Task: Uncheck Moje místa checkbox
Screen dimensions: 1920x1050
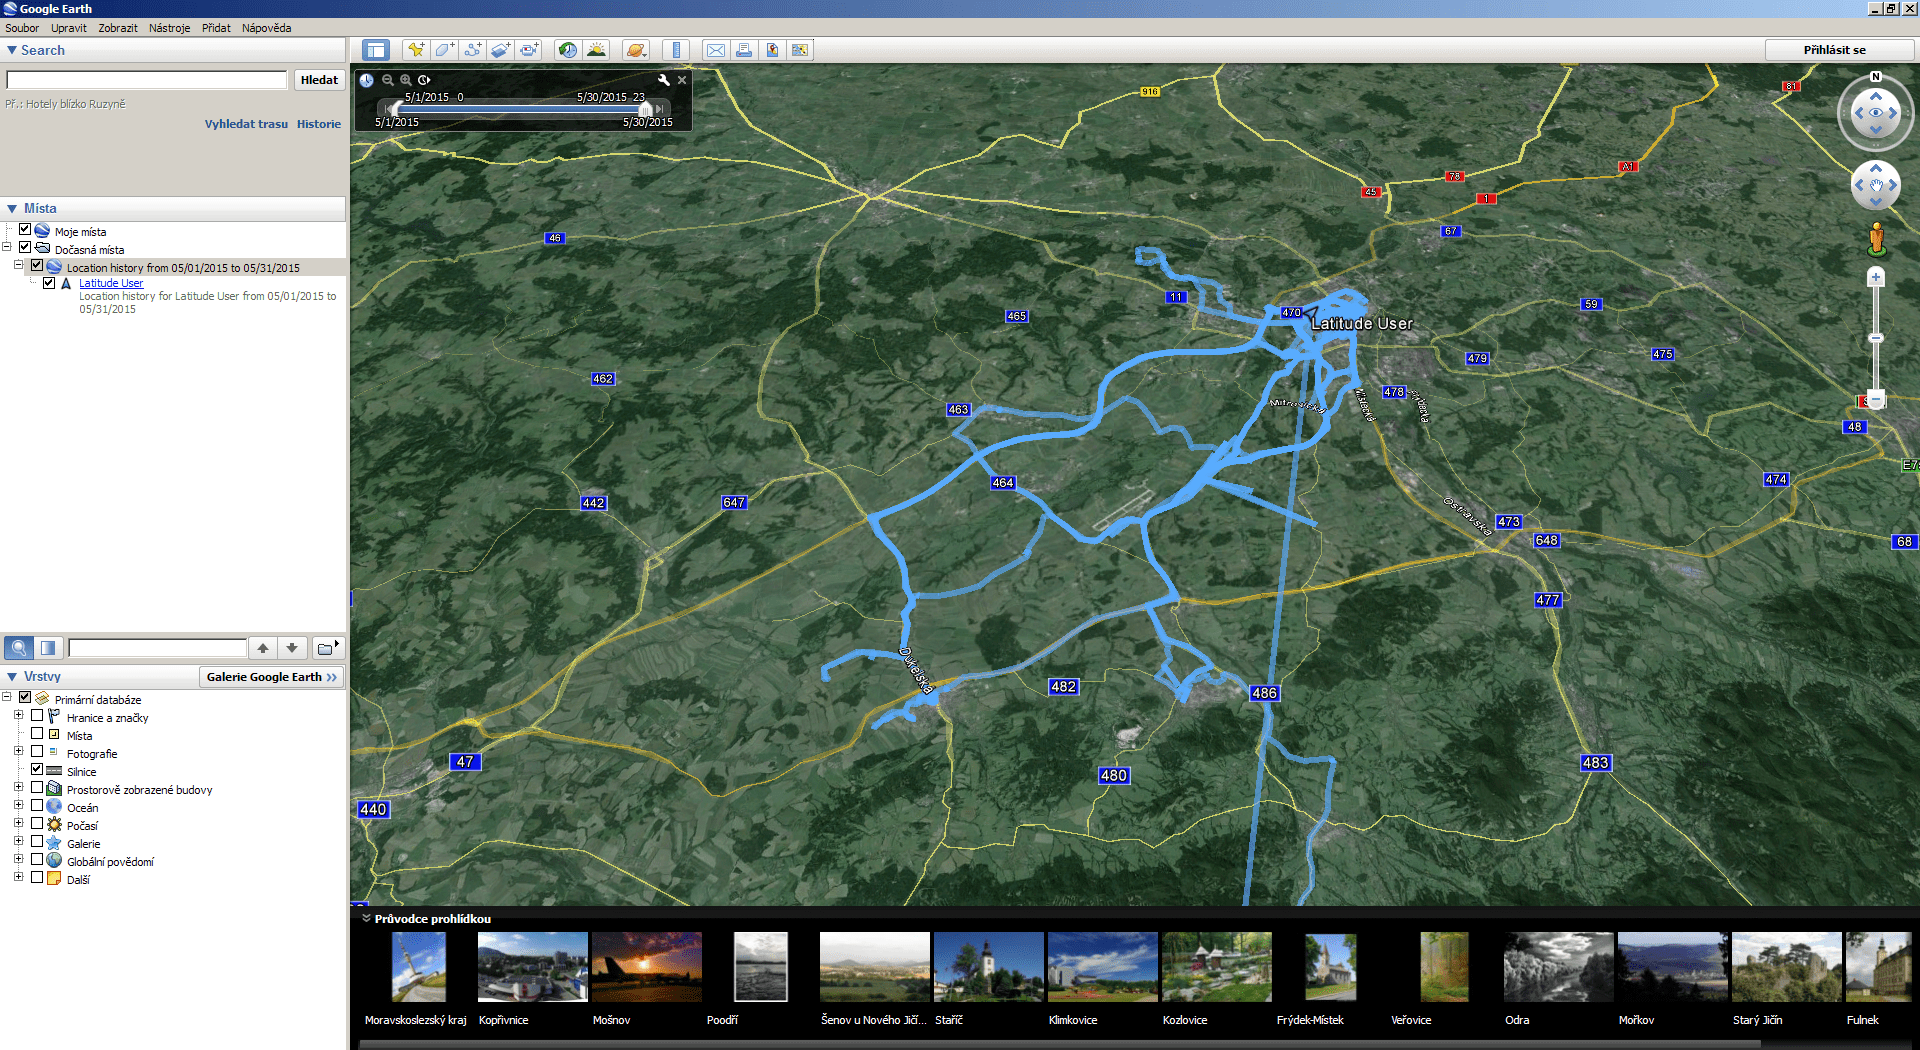Action: 25,230
